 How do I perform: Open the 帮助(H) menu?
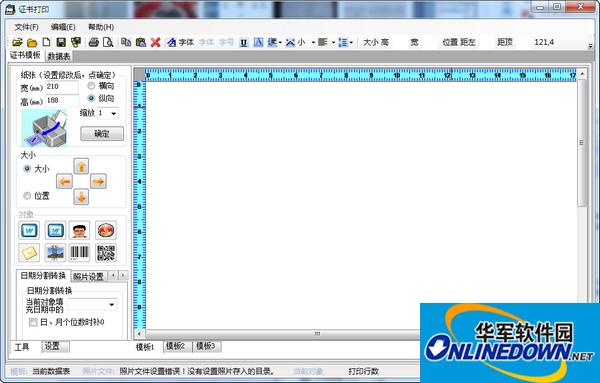101,27
